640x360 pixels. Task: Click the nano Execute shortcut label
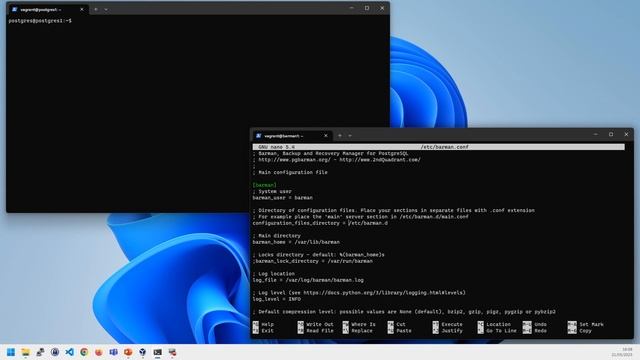click(452, 324)
